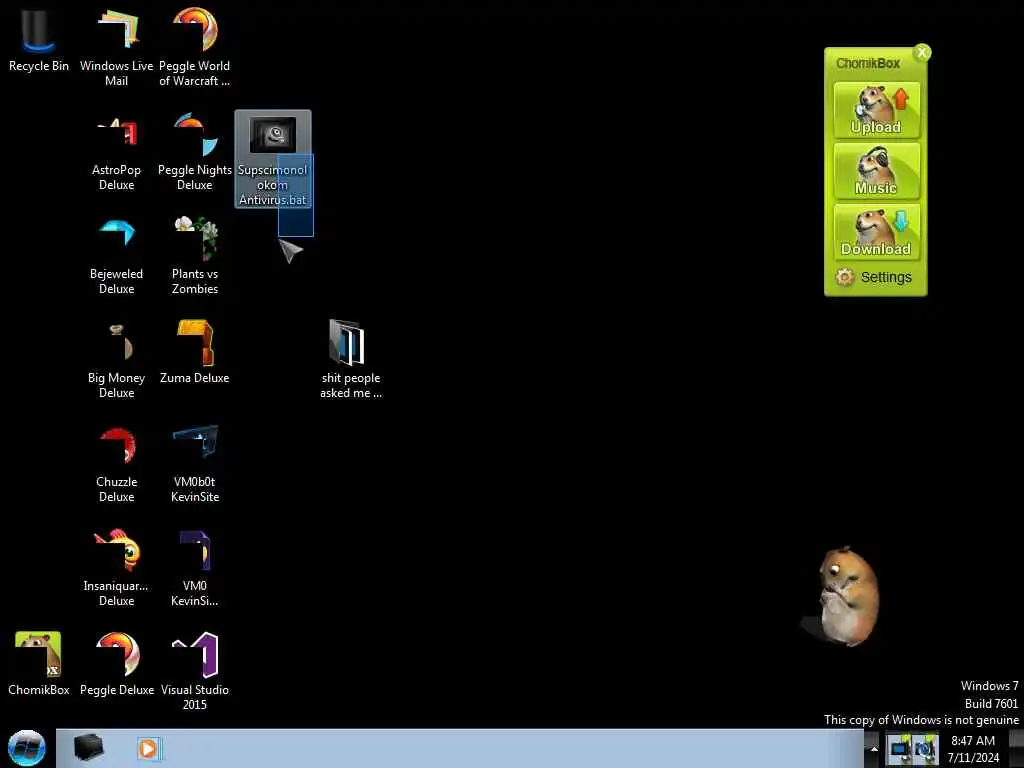1024x768 pixels.
Task: Select the Supscimonolokom Antivirus.bat file
Action: (x=273, y=159)
